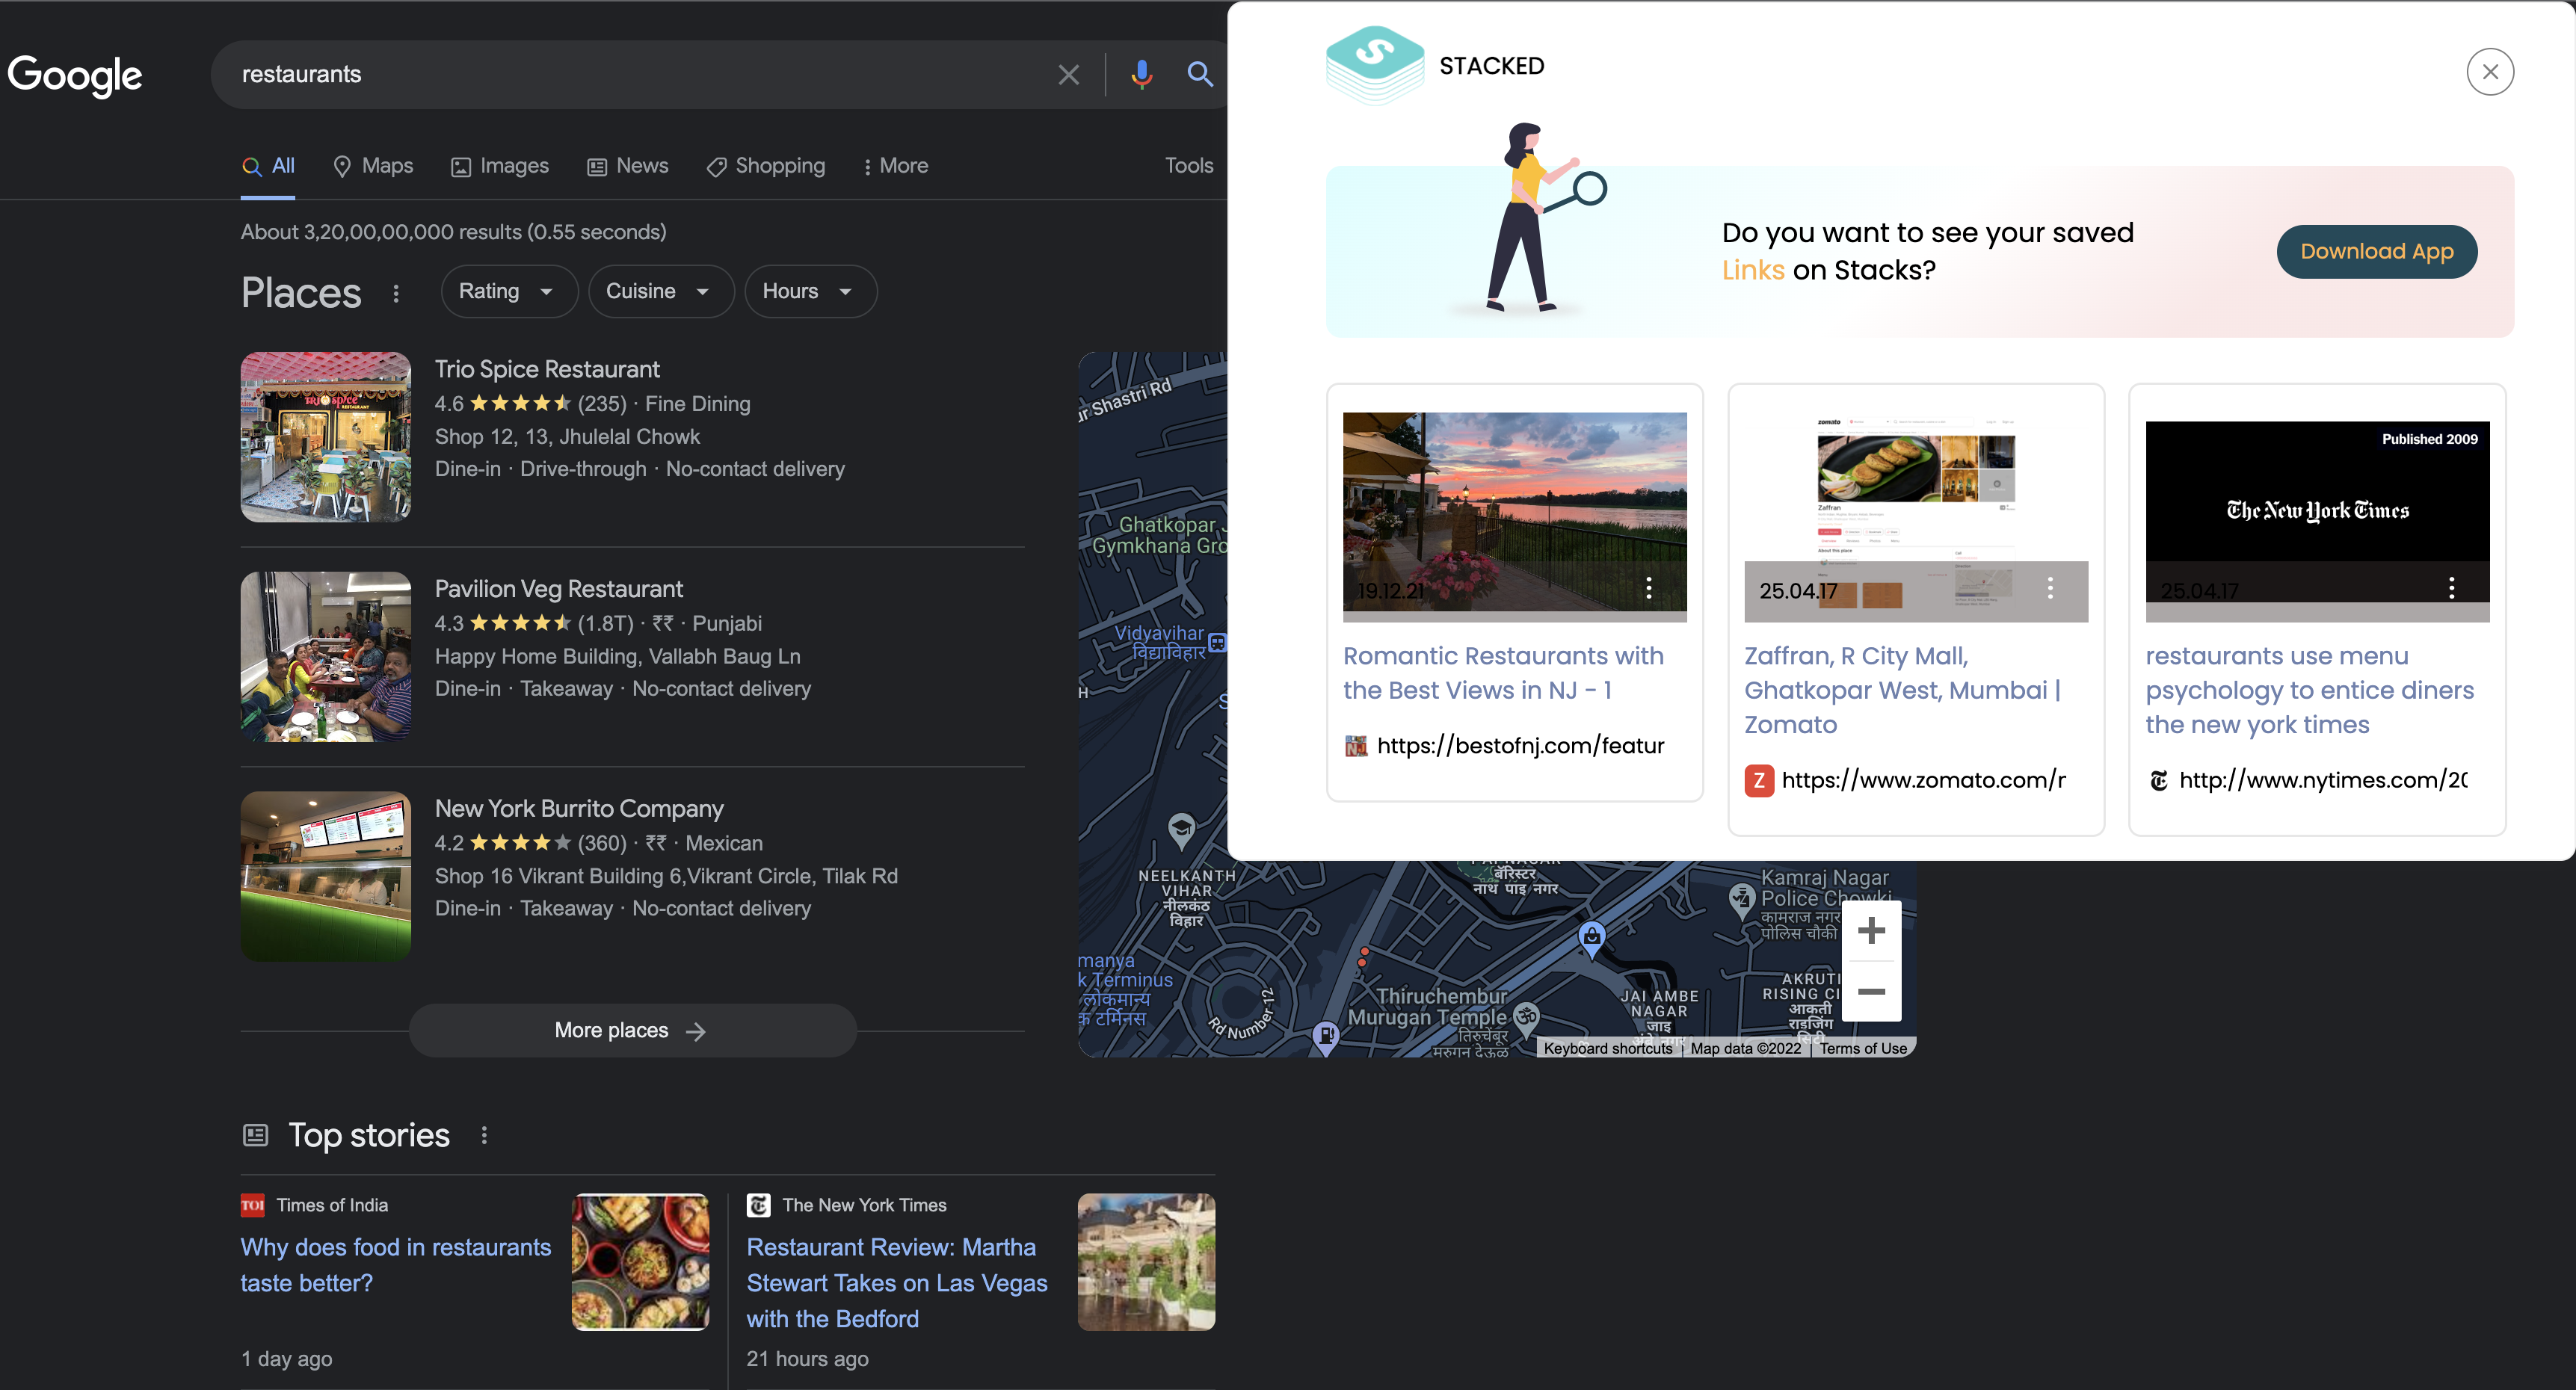Click the Times of India story food image

tap(640, 1262)
